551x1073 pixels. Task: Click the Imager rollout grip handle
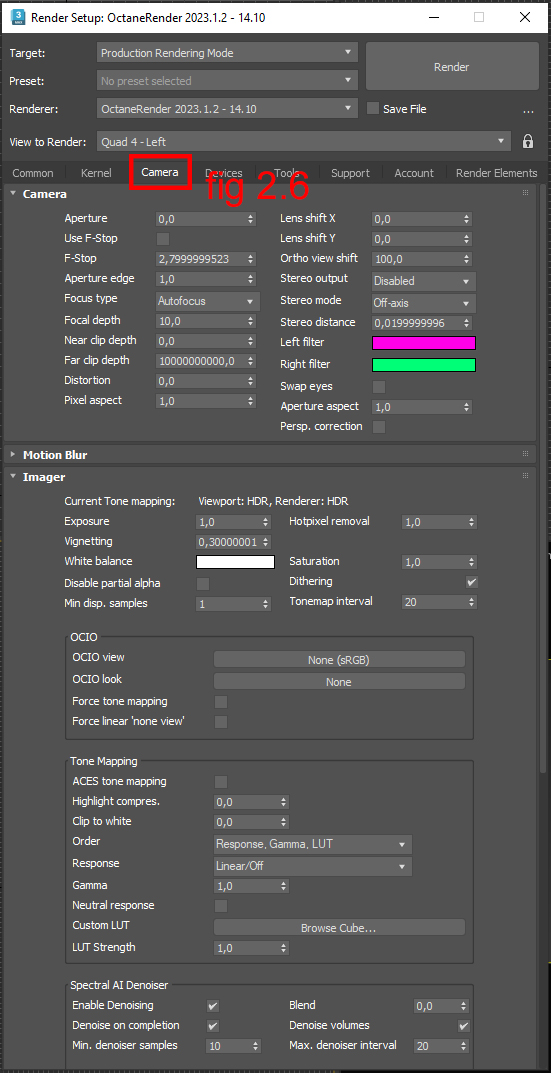(526, 476)
